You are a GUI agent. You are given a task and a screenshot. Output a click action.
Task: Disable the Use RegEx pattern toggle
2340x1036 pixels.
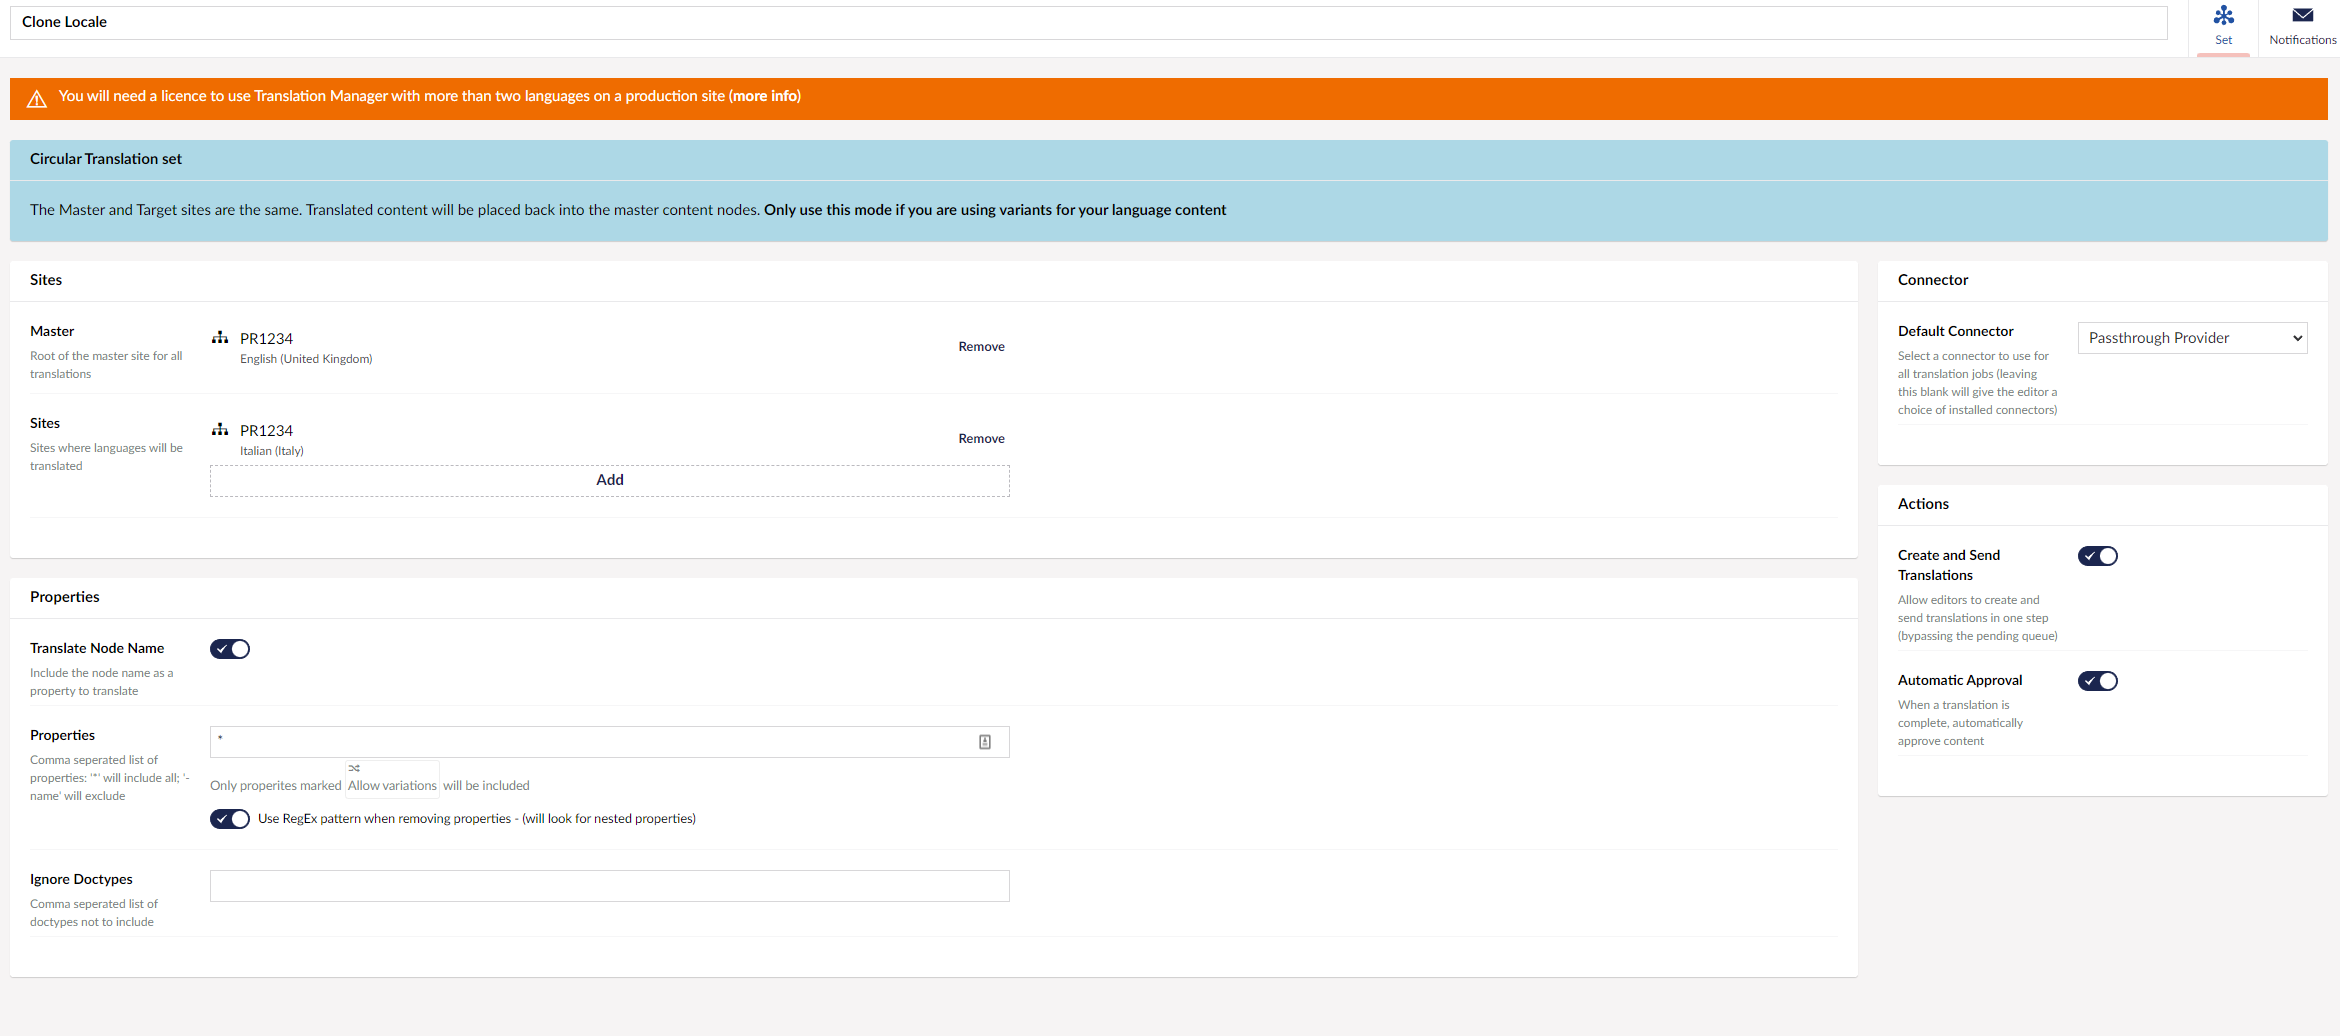point(230,819)
